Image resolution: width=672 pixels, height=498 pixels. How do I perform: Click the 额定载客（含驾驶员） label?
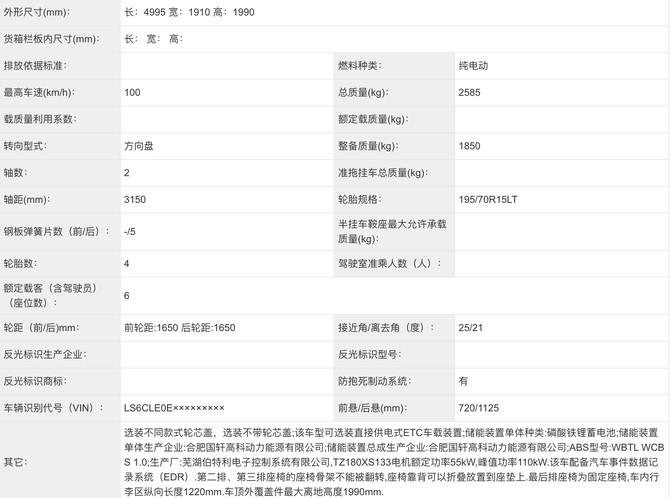pos(50,296)
